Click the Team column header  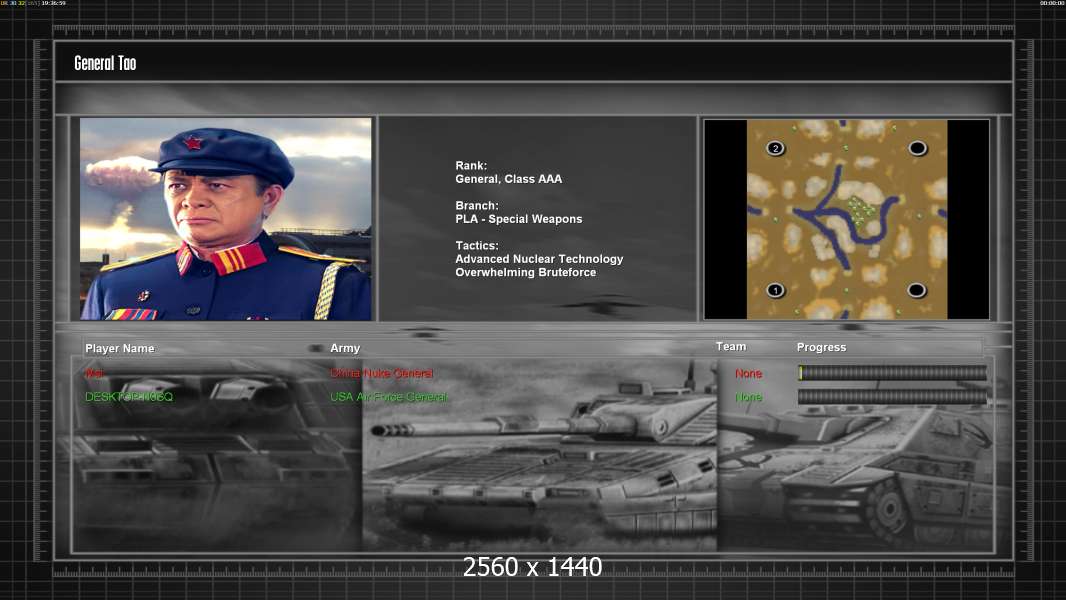[731, 346]
